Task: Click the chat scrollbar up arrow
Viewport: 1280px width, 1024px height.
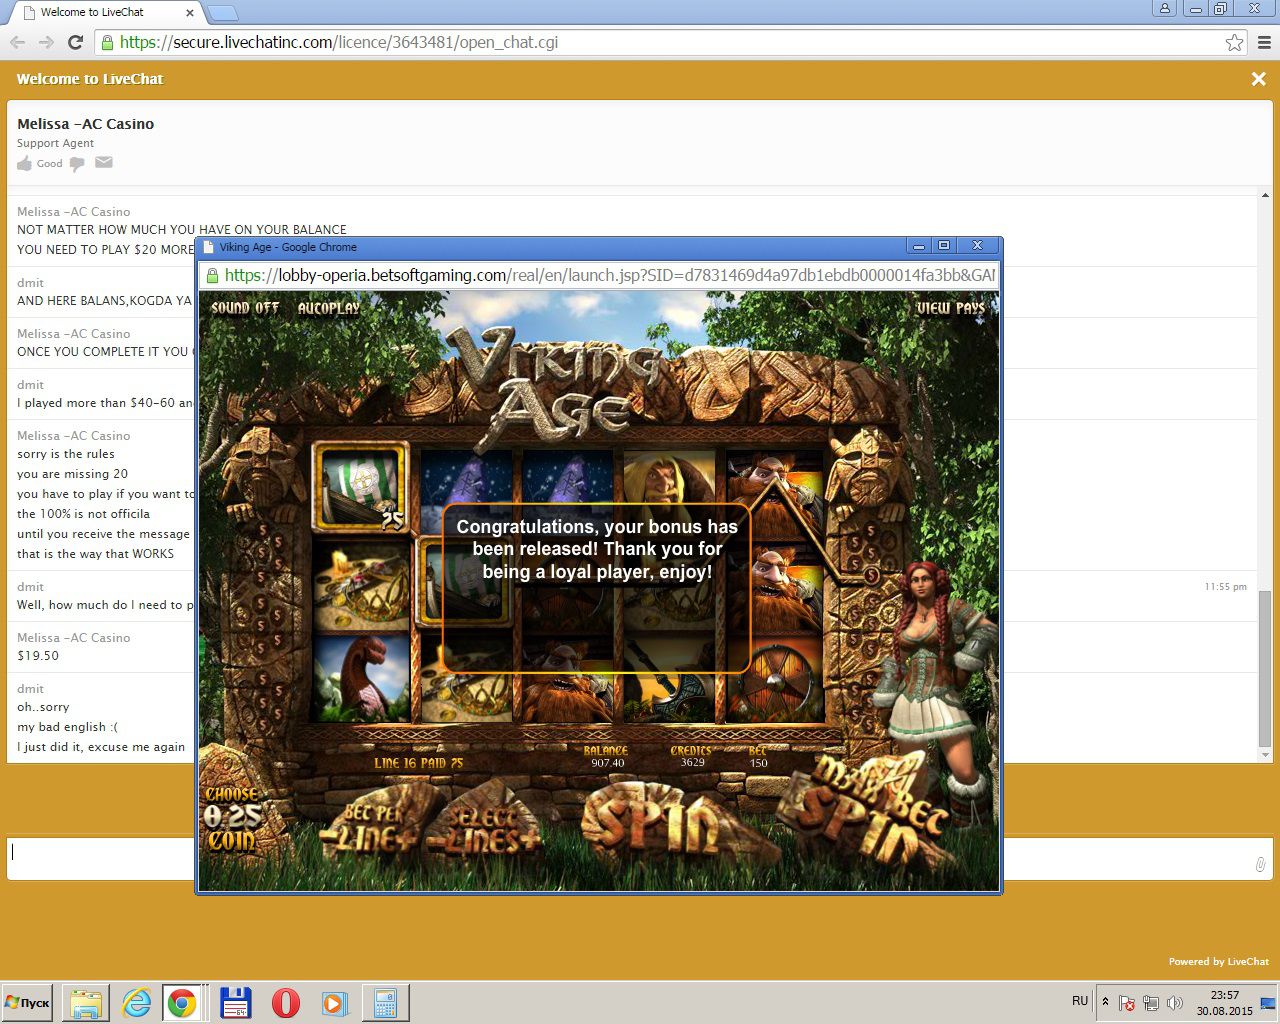Action: coord(1265,195)
